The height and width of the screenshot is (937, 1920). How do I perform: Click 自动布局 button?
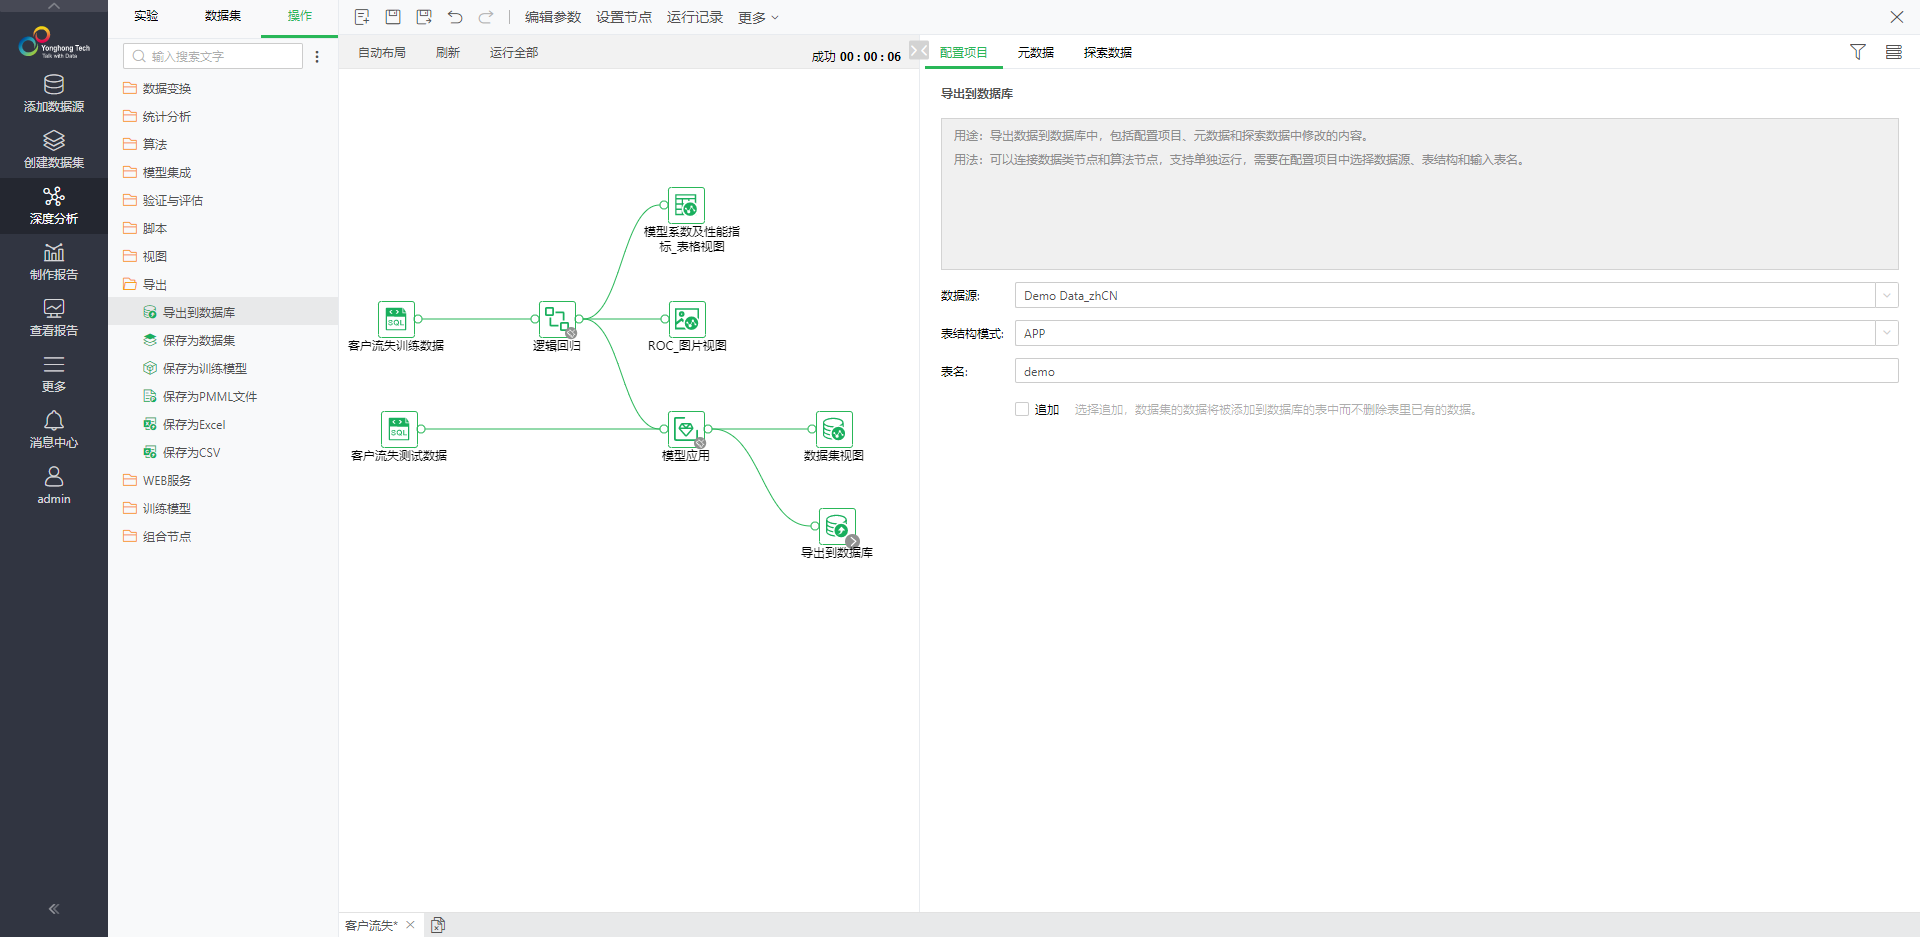[382, 52]
